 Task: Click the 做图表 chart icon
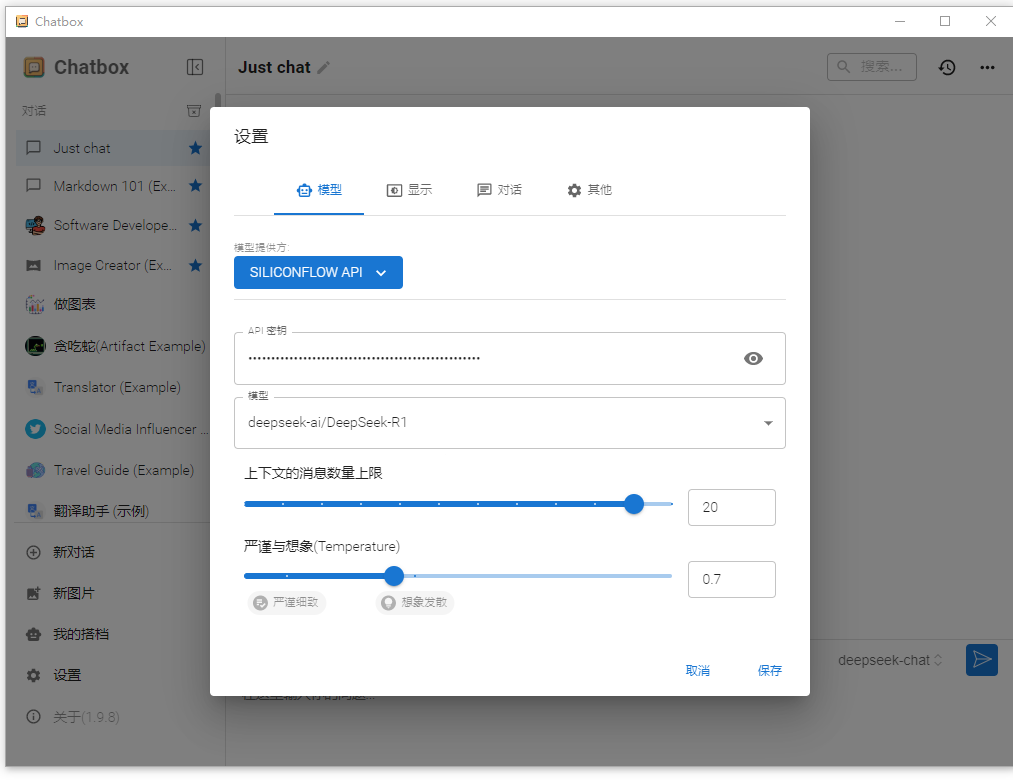click(34, 304)
